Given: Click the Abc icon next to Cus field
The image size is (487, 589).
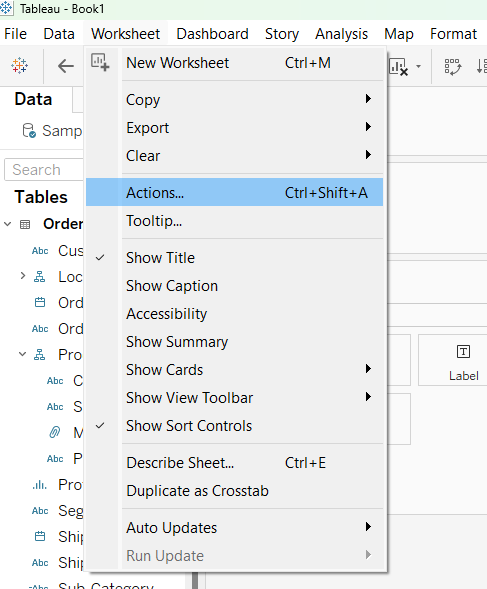Looking at the screenshot, I should pos(40,251).
